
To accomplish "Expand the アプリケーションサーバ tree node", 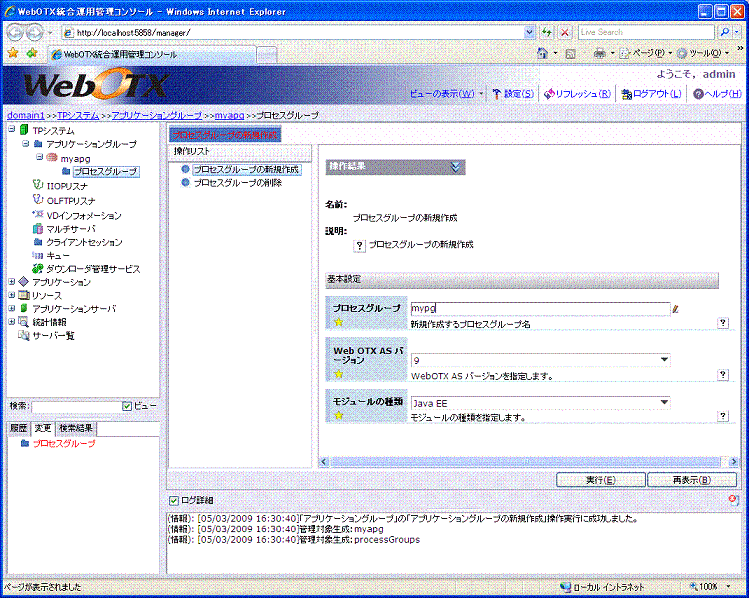I will (11, 309).
